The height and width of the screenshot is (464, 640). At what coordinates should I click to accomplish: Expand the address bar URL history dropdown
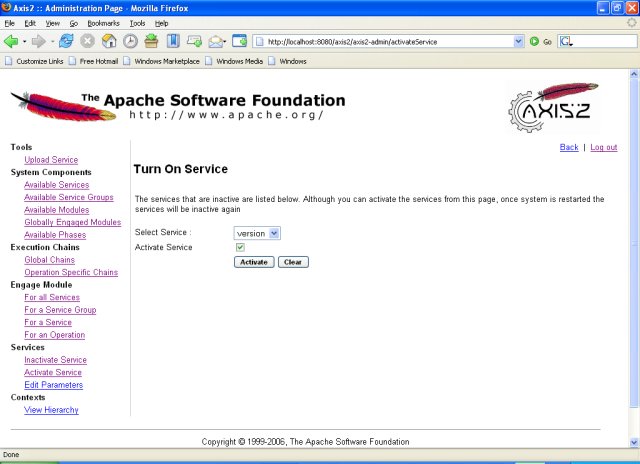click(x=518, y=41)
